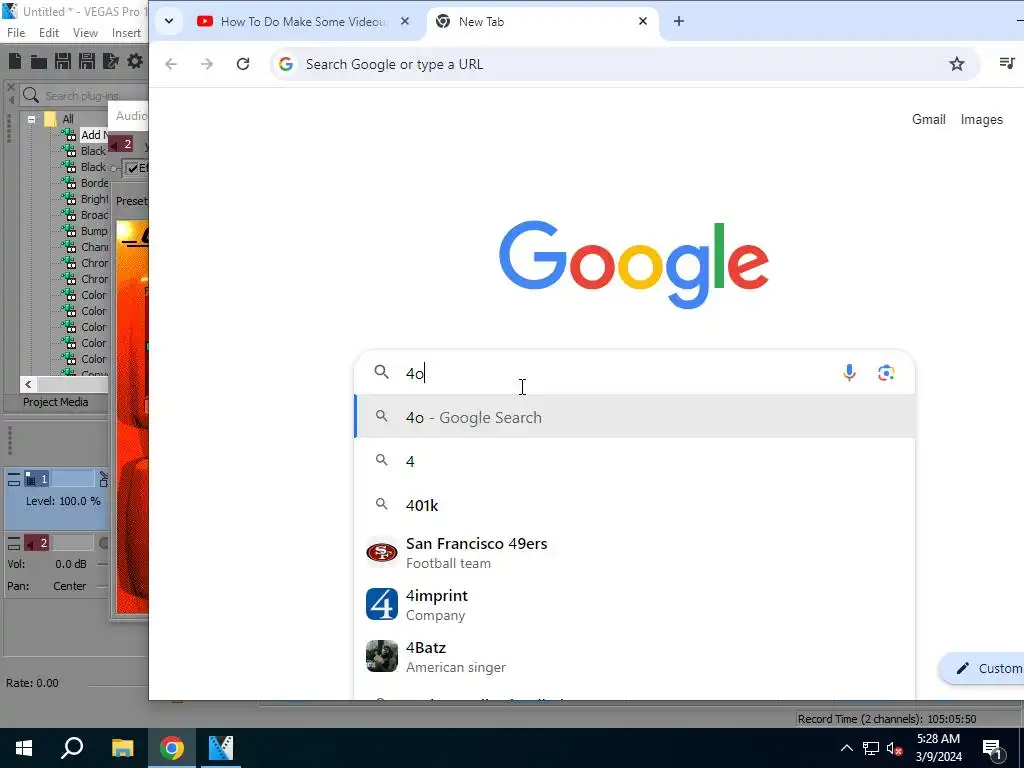The image size is (1024, 768).
Task: Click New project icon in VEGAS toolbar
Action: point(15,61)
